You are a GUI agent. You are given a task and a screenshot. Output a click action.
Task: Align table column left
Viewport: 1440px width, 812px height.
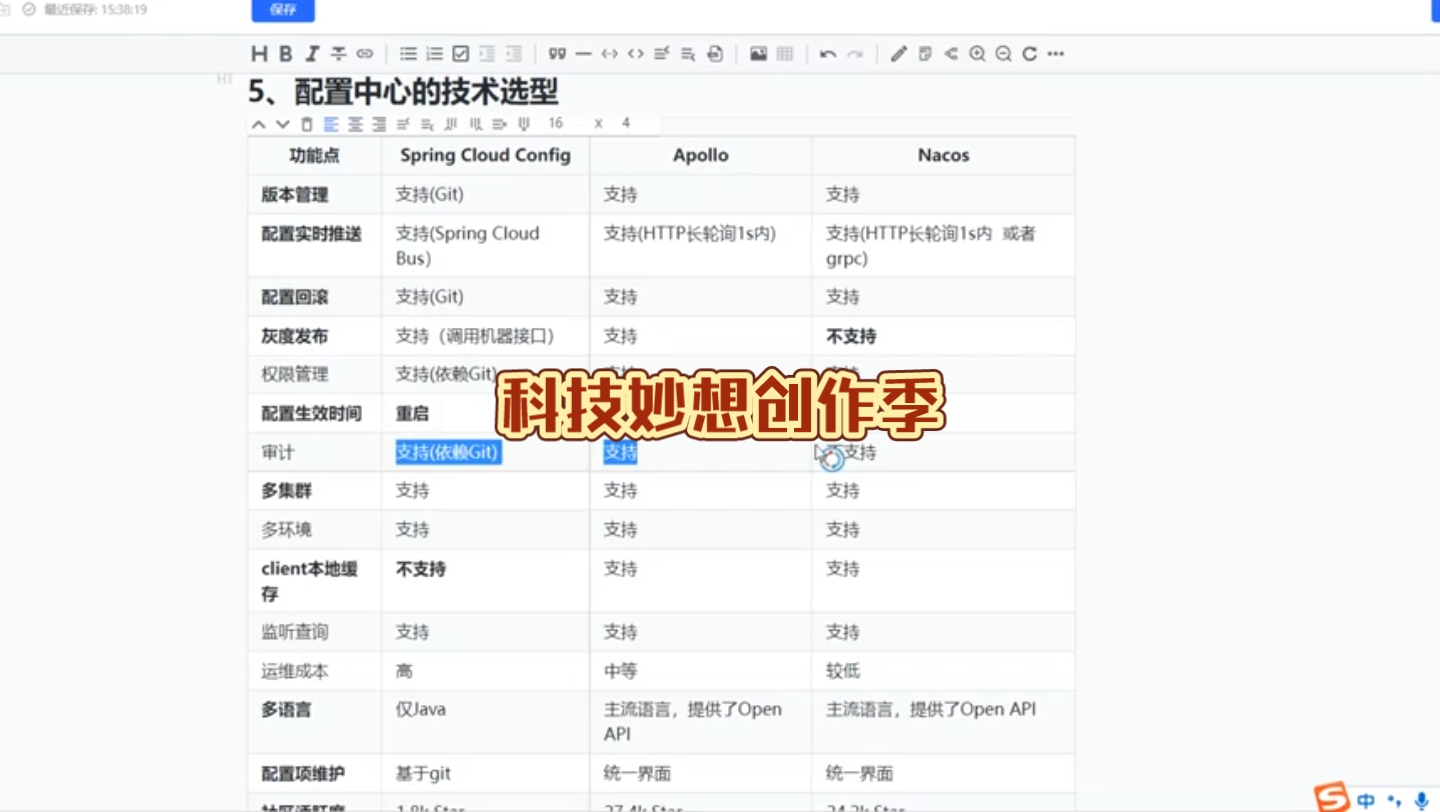pos(331,124)
